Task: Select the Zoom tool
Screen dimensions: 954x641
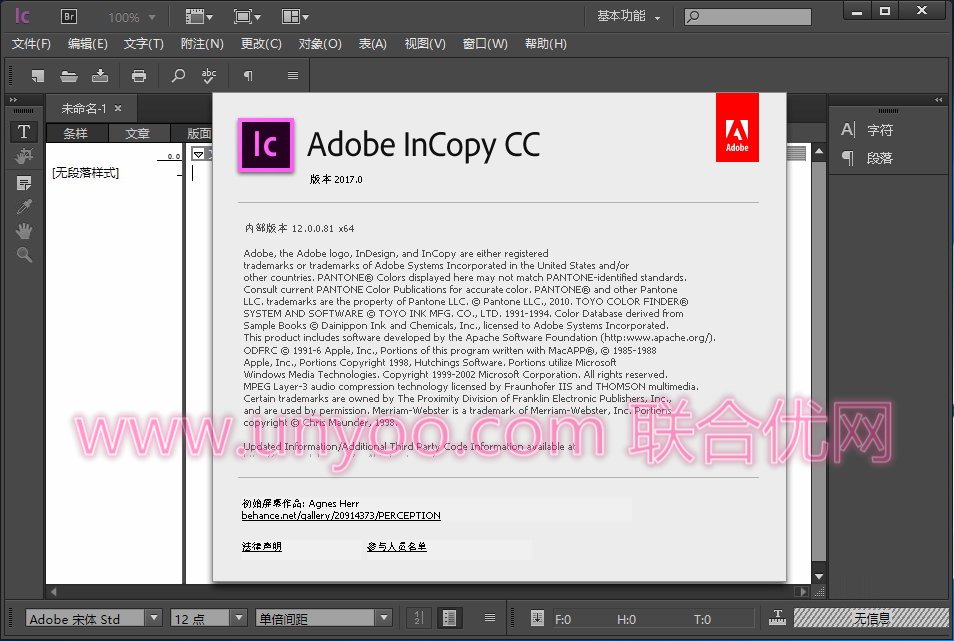Action: pyautogui.click(x=24, y=255)
